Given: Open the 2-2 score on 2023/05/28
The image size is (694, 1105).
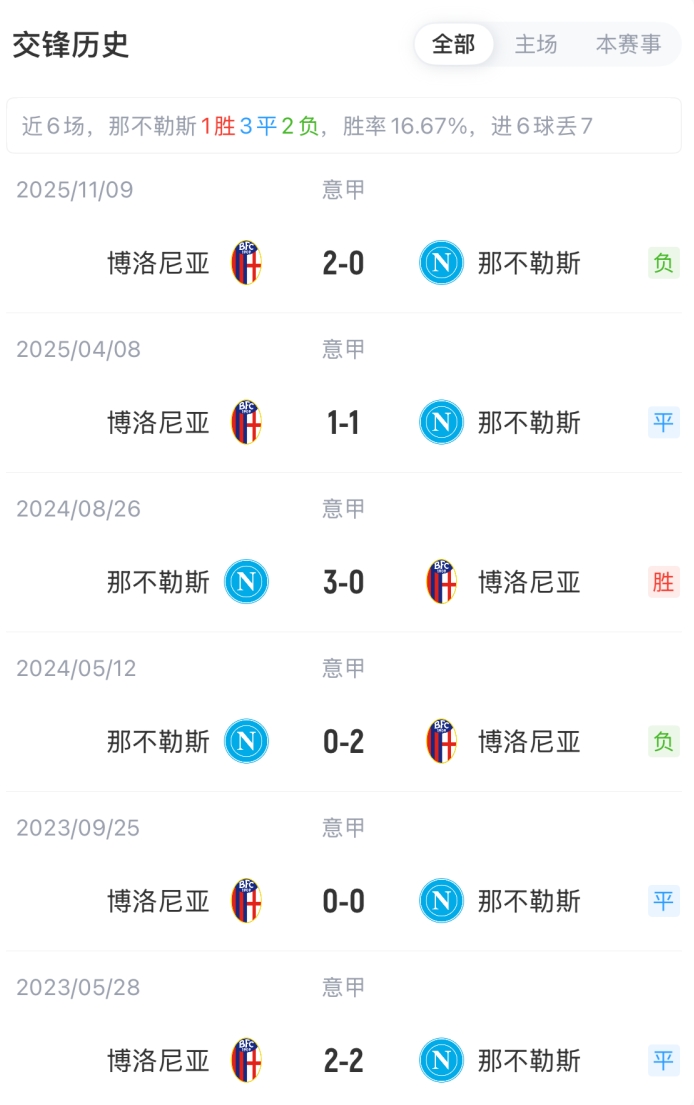Looking at the screenshot, I should (x=343, y=1060).
